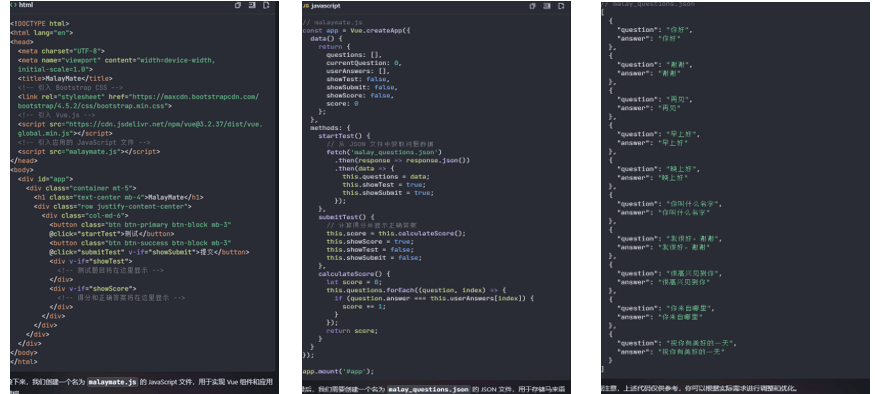
Task: Click the calculateScore() method line
Action: (x=354, y=273)
